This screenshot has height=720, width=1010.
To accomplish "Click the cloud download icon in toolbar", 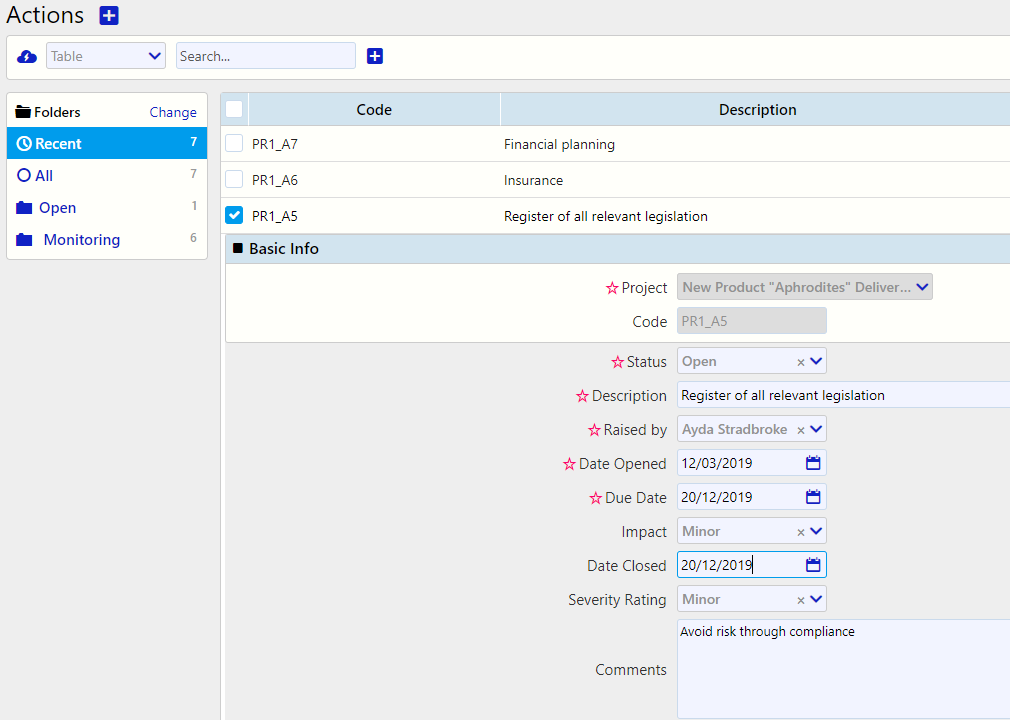I will pyautogui.click(x=27, y=57).
